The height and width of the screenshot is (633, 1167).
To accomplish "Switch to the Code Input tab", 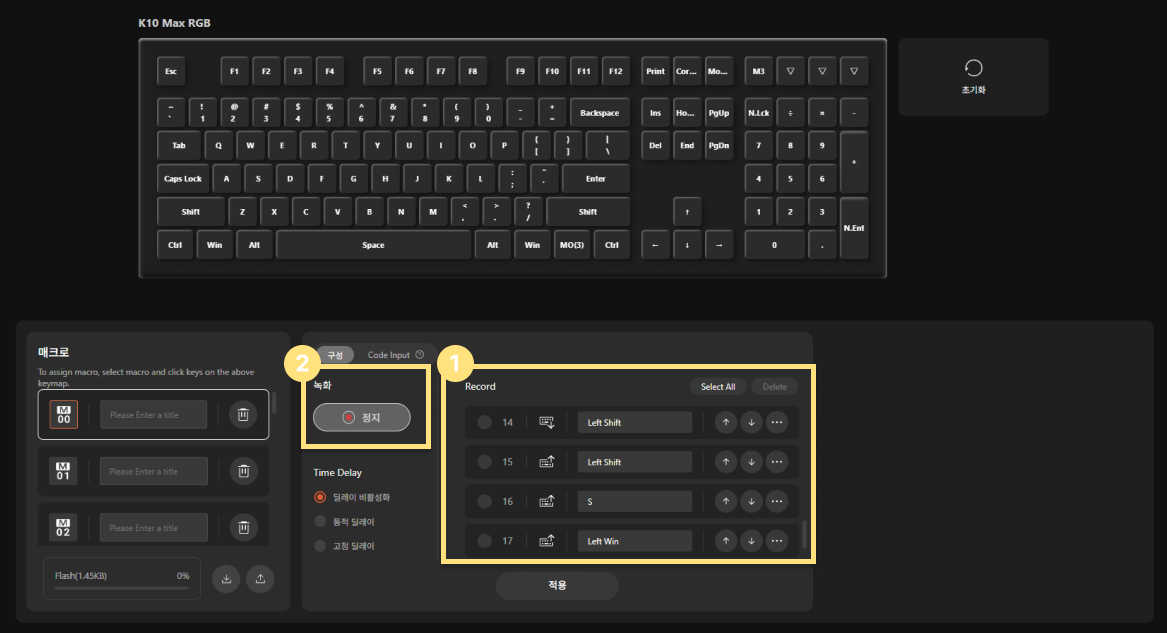I will click(389, 355).
